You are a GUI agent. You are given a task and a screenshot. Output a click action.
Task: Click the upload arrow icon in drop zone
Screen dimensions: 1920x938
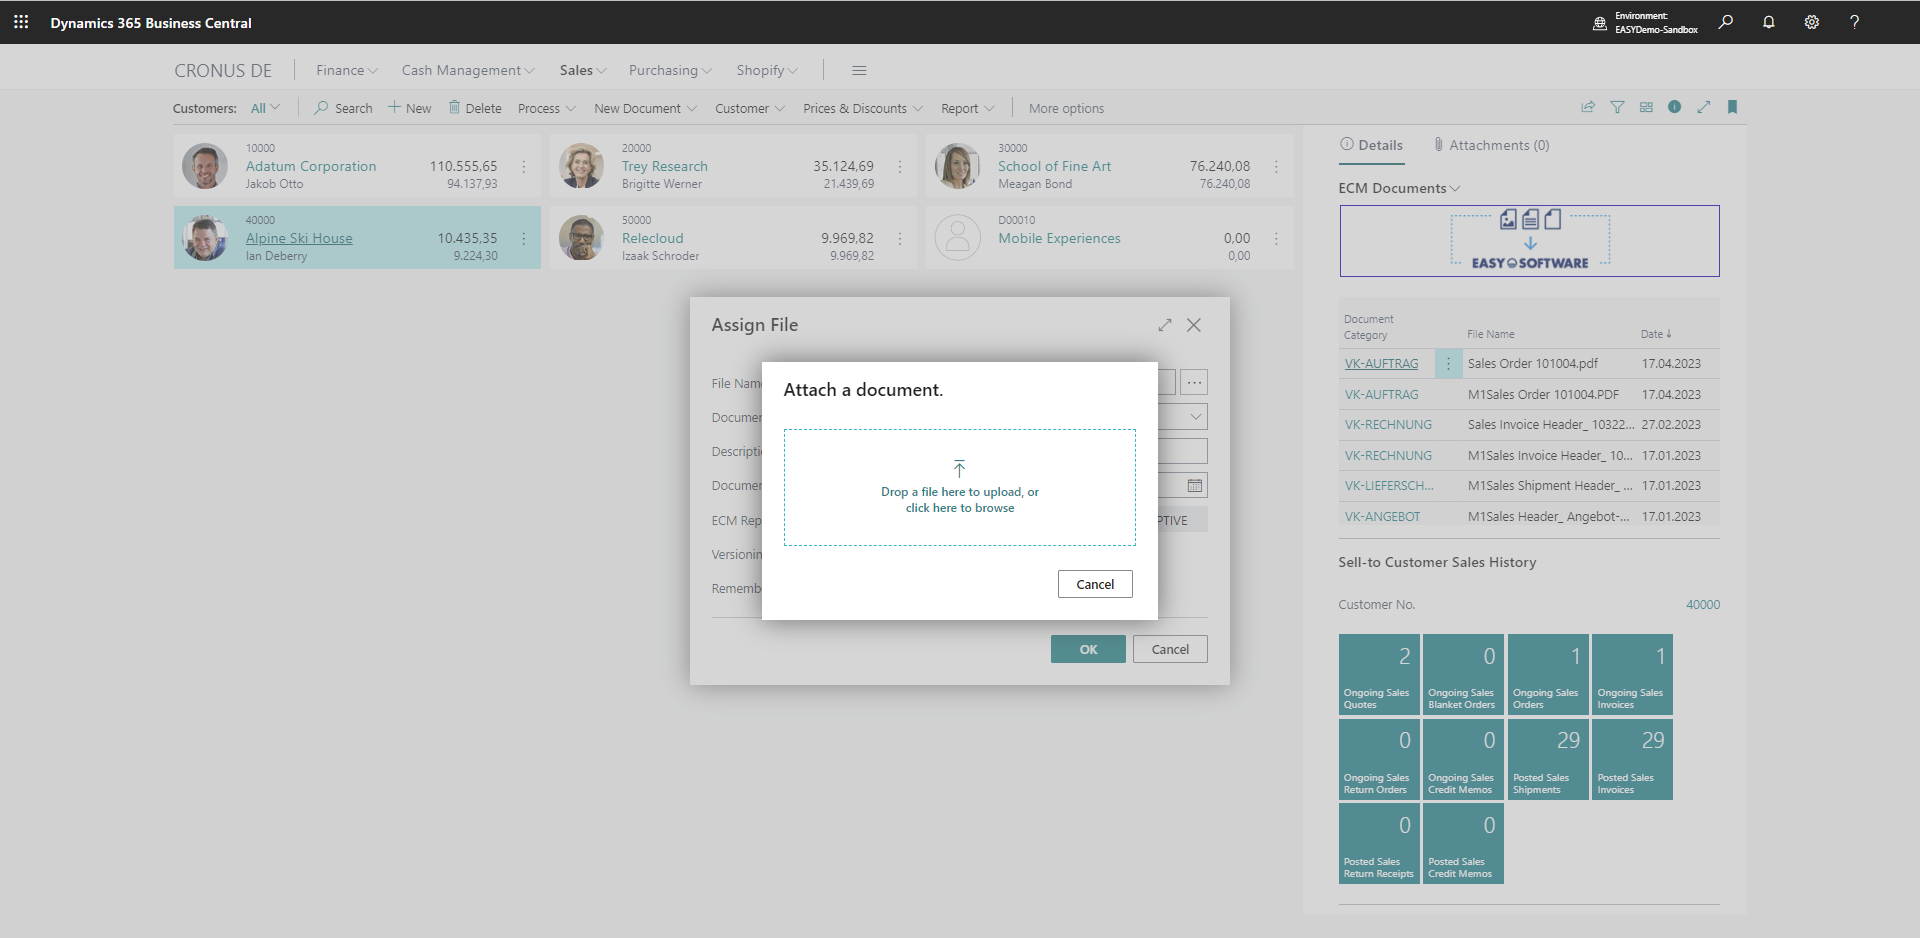pos(959,469)
